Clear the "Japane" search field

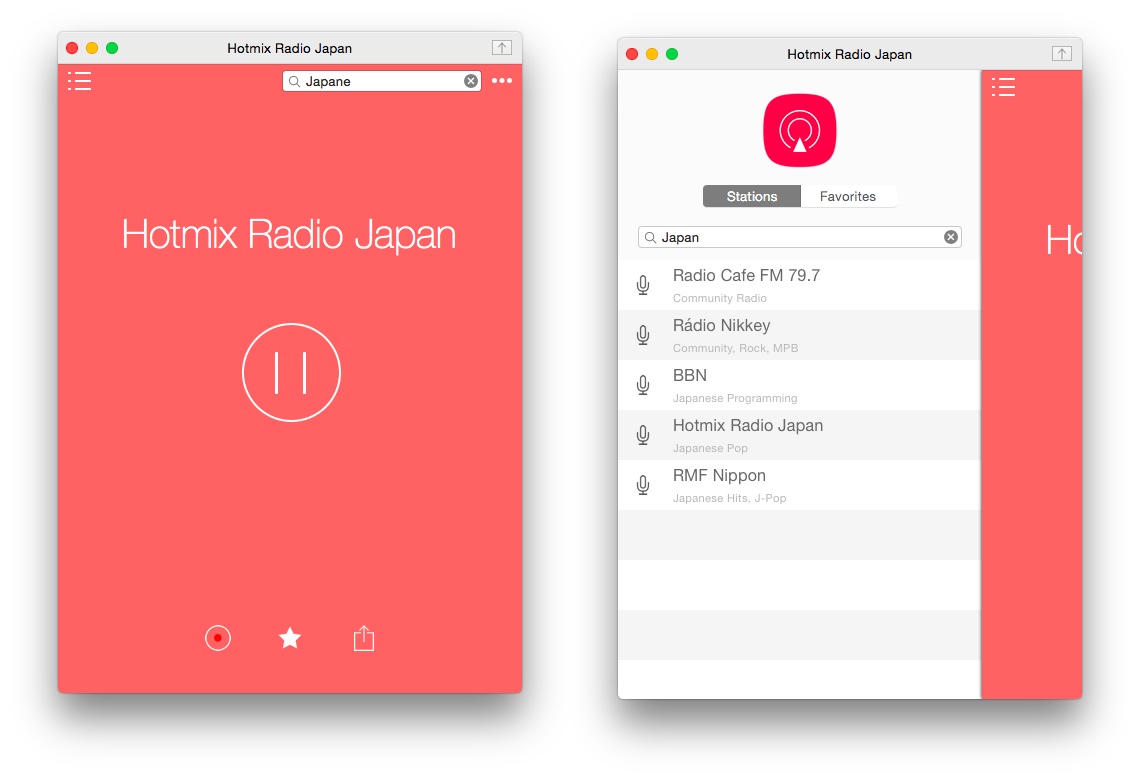click(x=471, y=81)
